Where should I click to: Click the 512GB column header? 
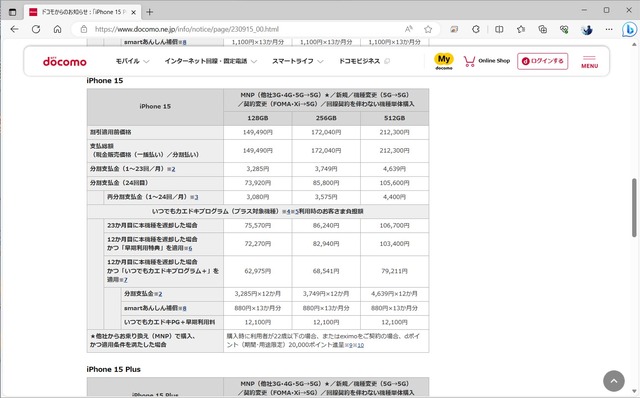(x=395, y=118)
